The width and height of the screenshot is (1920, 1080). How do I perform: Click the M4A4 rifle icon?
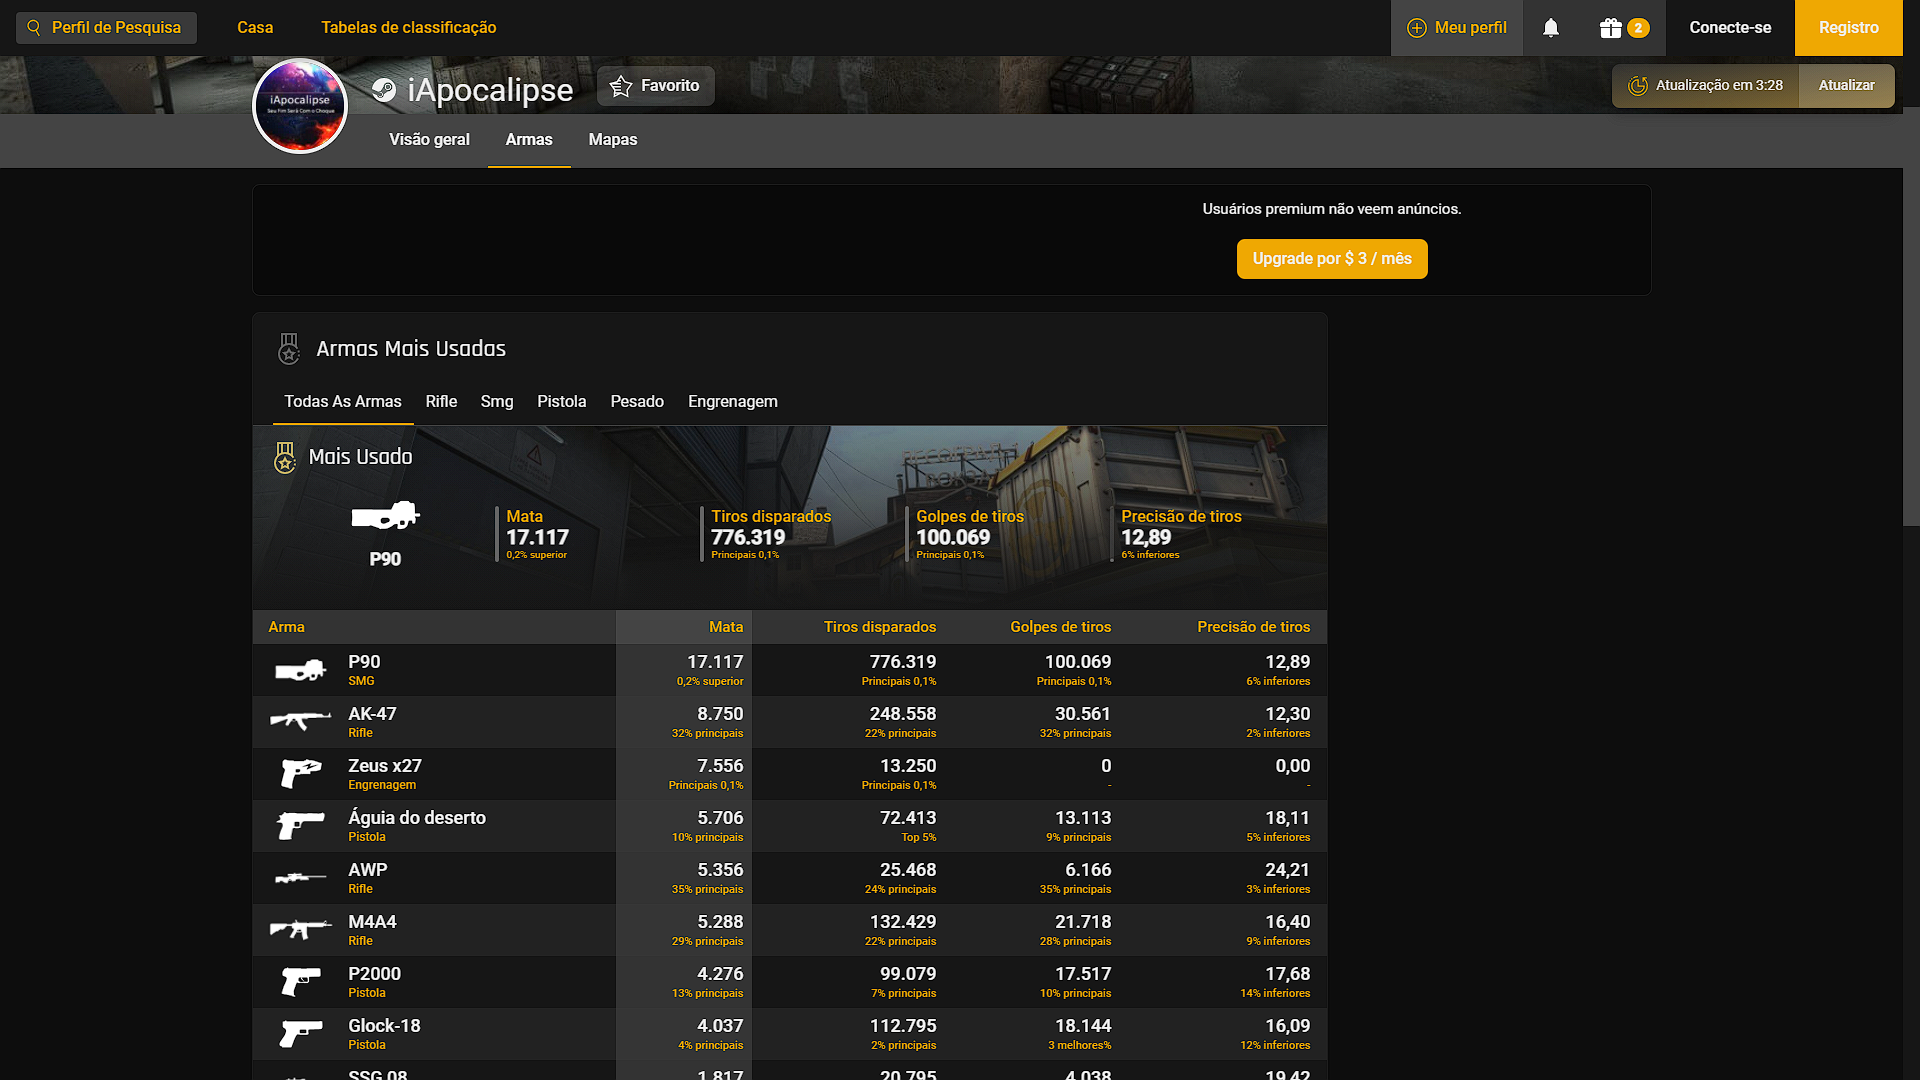tap(300, 929)
